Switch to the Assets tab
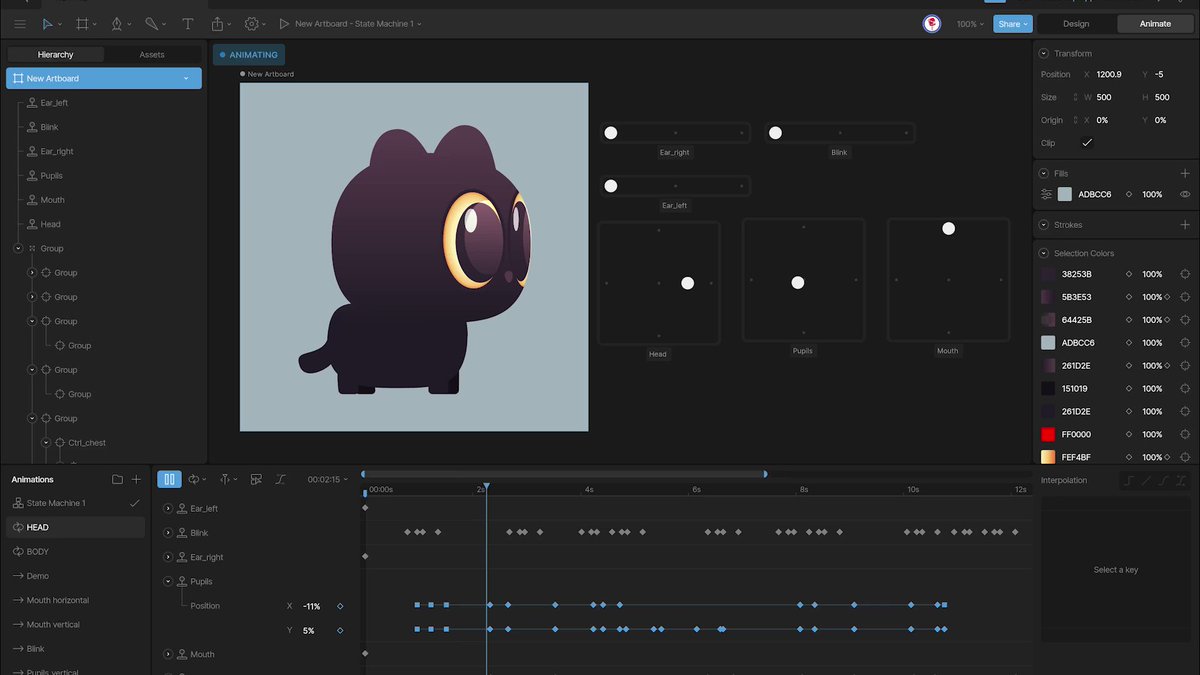Screen dimensions: 1200x675 pos(152,55)
